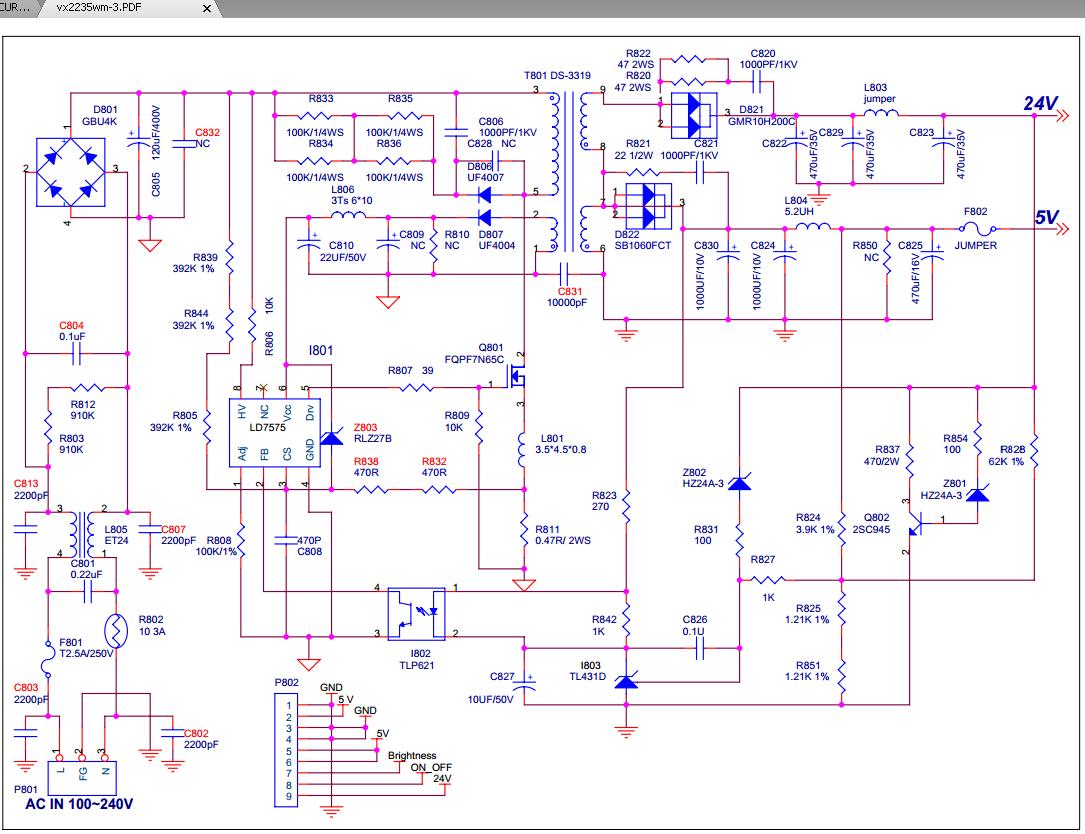Click the F802 jumper fuse symbol
Image resolution: width=1085 pixels, height=834 pixels.
pyautogui.click(x=978, y=228)
